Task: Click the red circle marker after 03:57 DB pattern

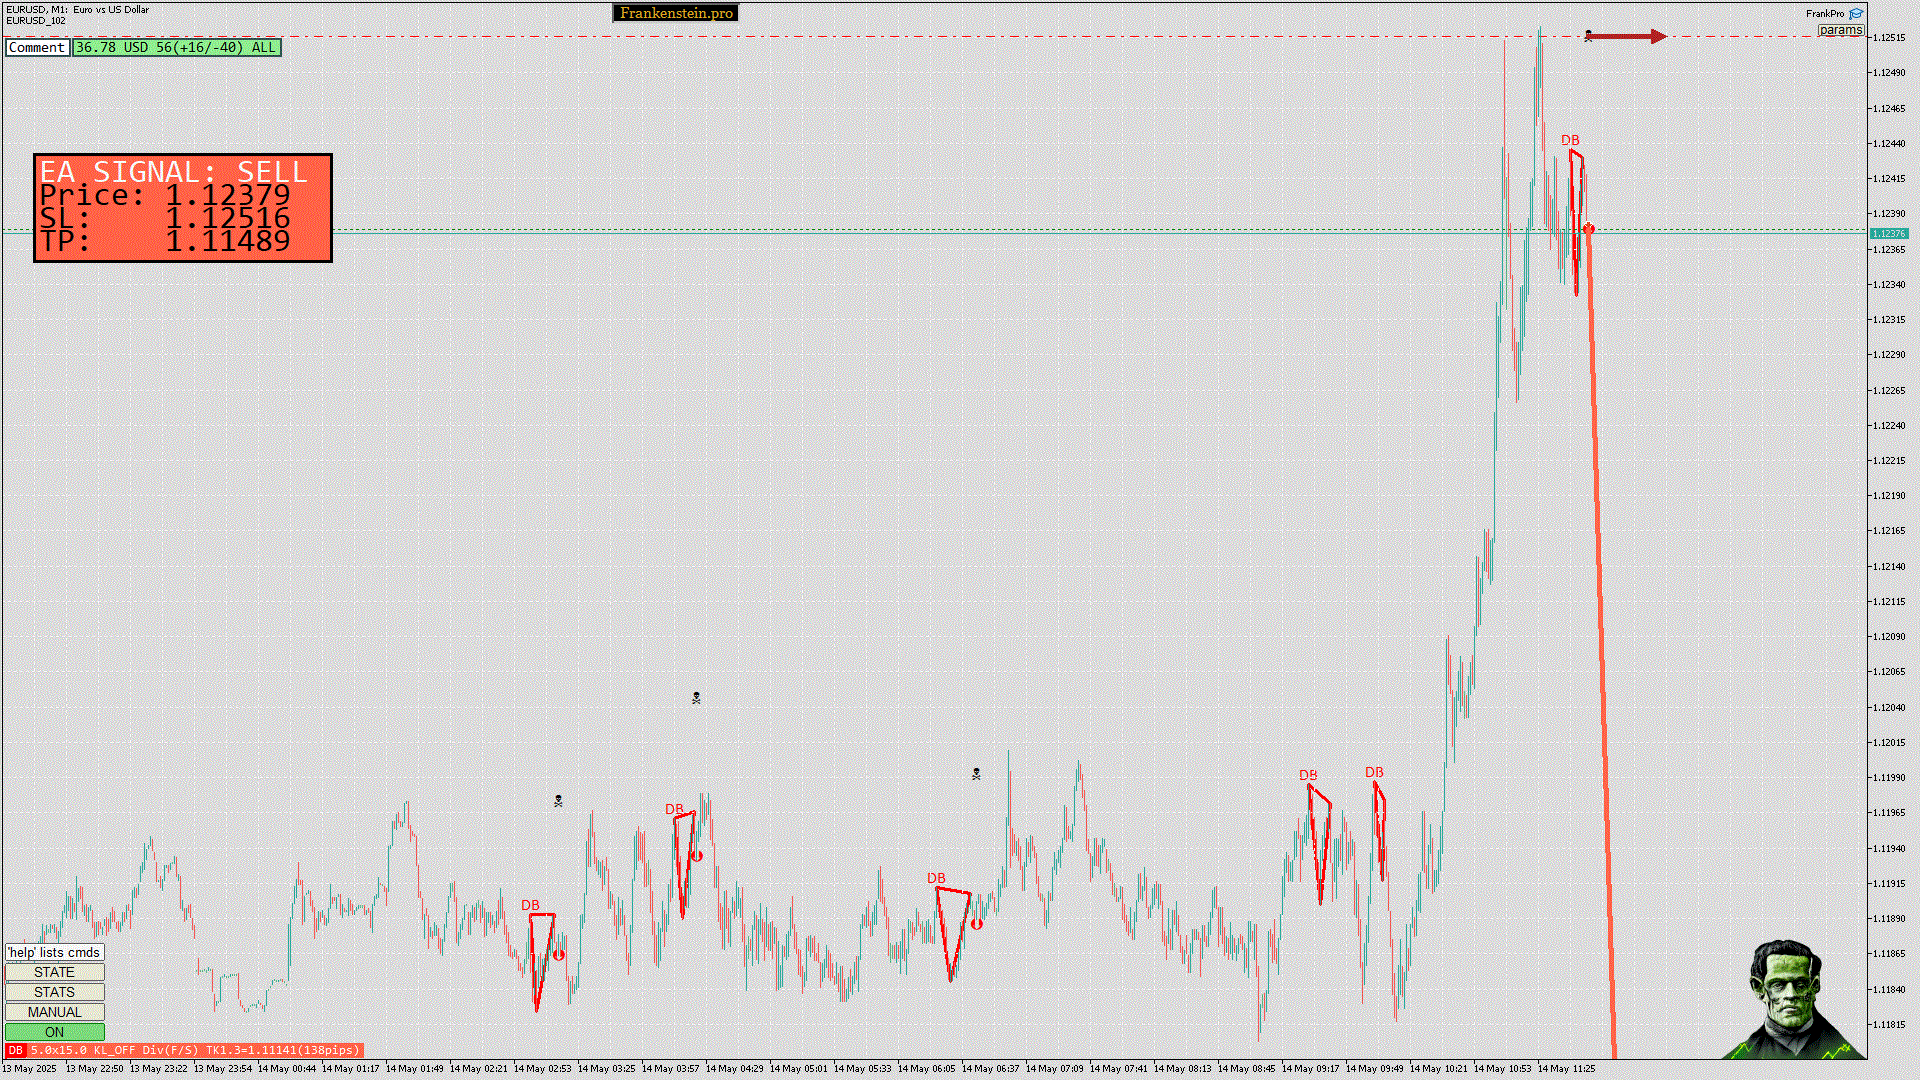Action: pos(697,856)
